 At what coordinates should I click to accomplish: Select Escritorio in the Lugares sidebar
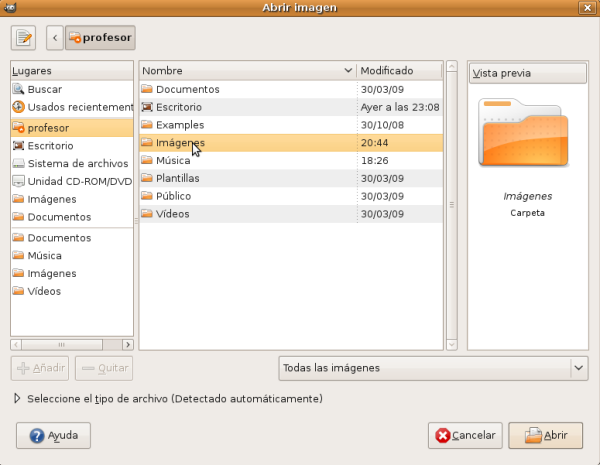[50, 145]
